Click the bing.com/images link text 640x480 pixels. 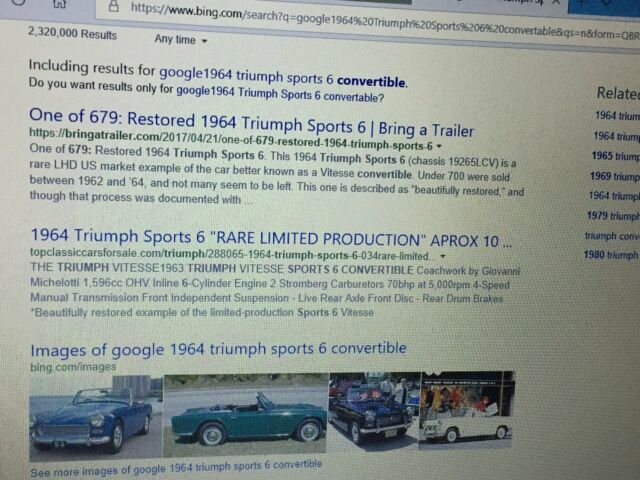[x=73, y=367]
